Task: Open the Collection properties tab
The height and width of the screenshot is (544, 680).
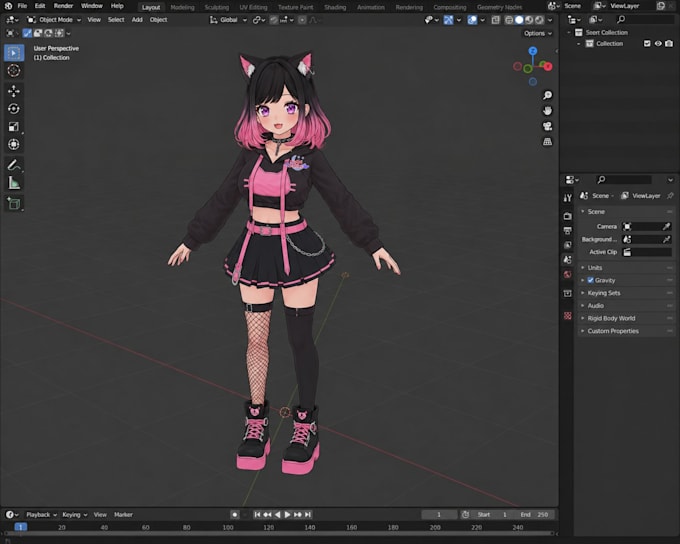Action: tap(568, 294)
